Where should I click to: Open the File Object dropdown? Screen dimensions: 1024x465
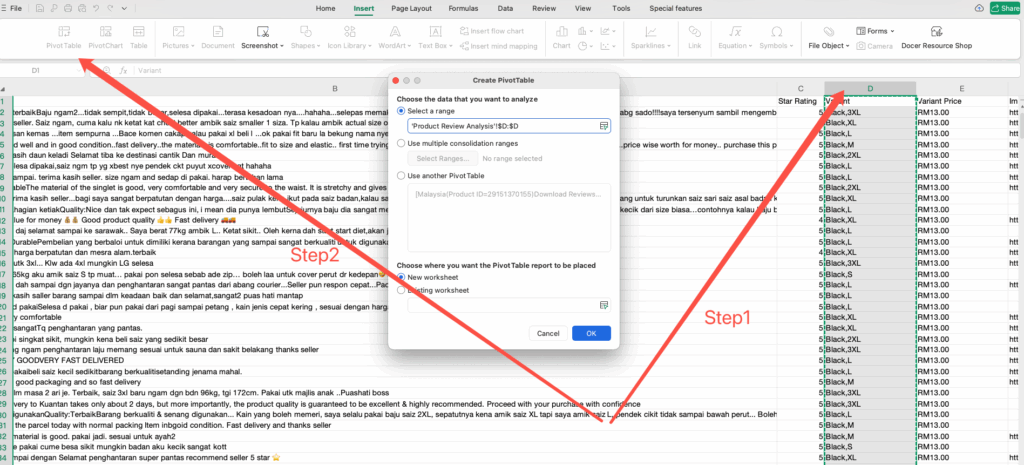(829, 46)
